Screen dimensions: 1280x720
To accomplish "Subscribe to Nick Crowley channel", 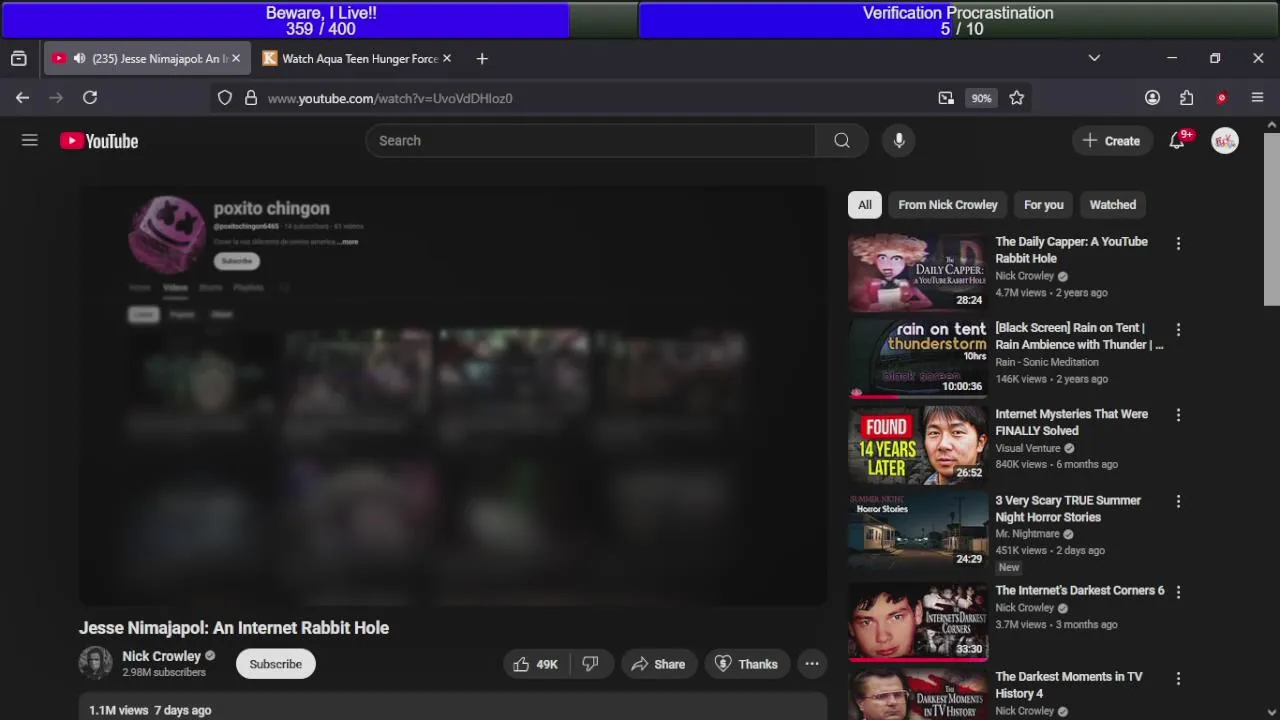I will click(275, 664).
